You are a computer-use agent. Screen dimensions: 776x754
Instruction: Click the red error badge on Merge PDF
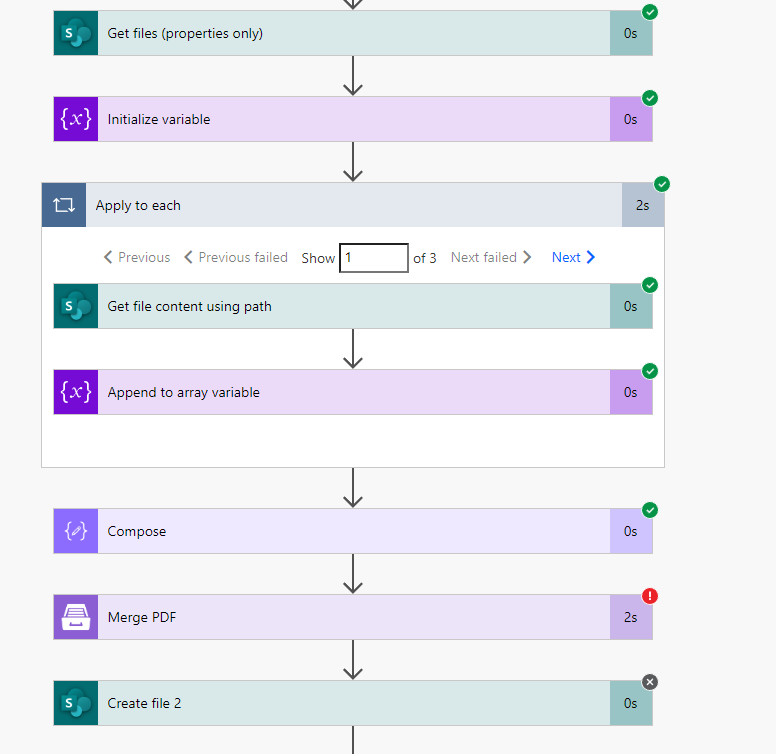pos(650,596)
